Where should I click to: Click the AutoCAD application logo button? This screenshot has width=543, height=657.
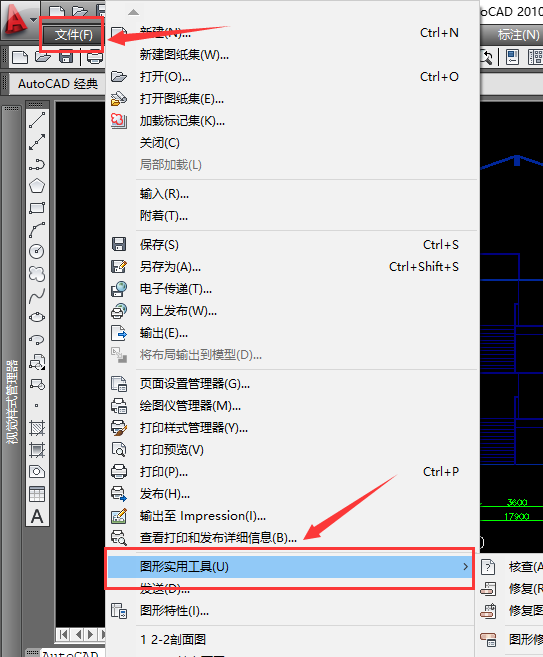[15, 20]
